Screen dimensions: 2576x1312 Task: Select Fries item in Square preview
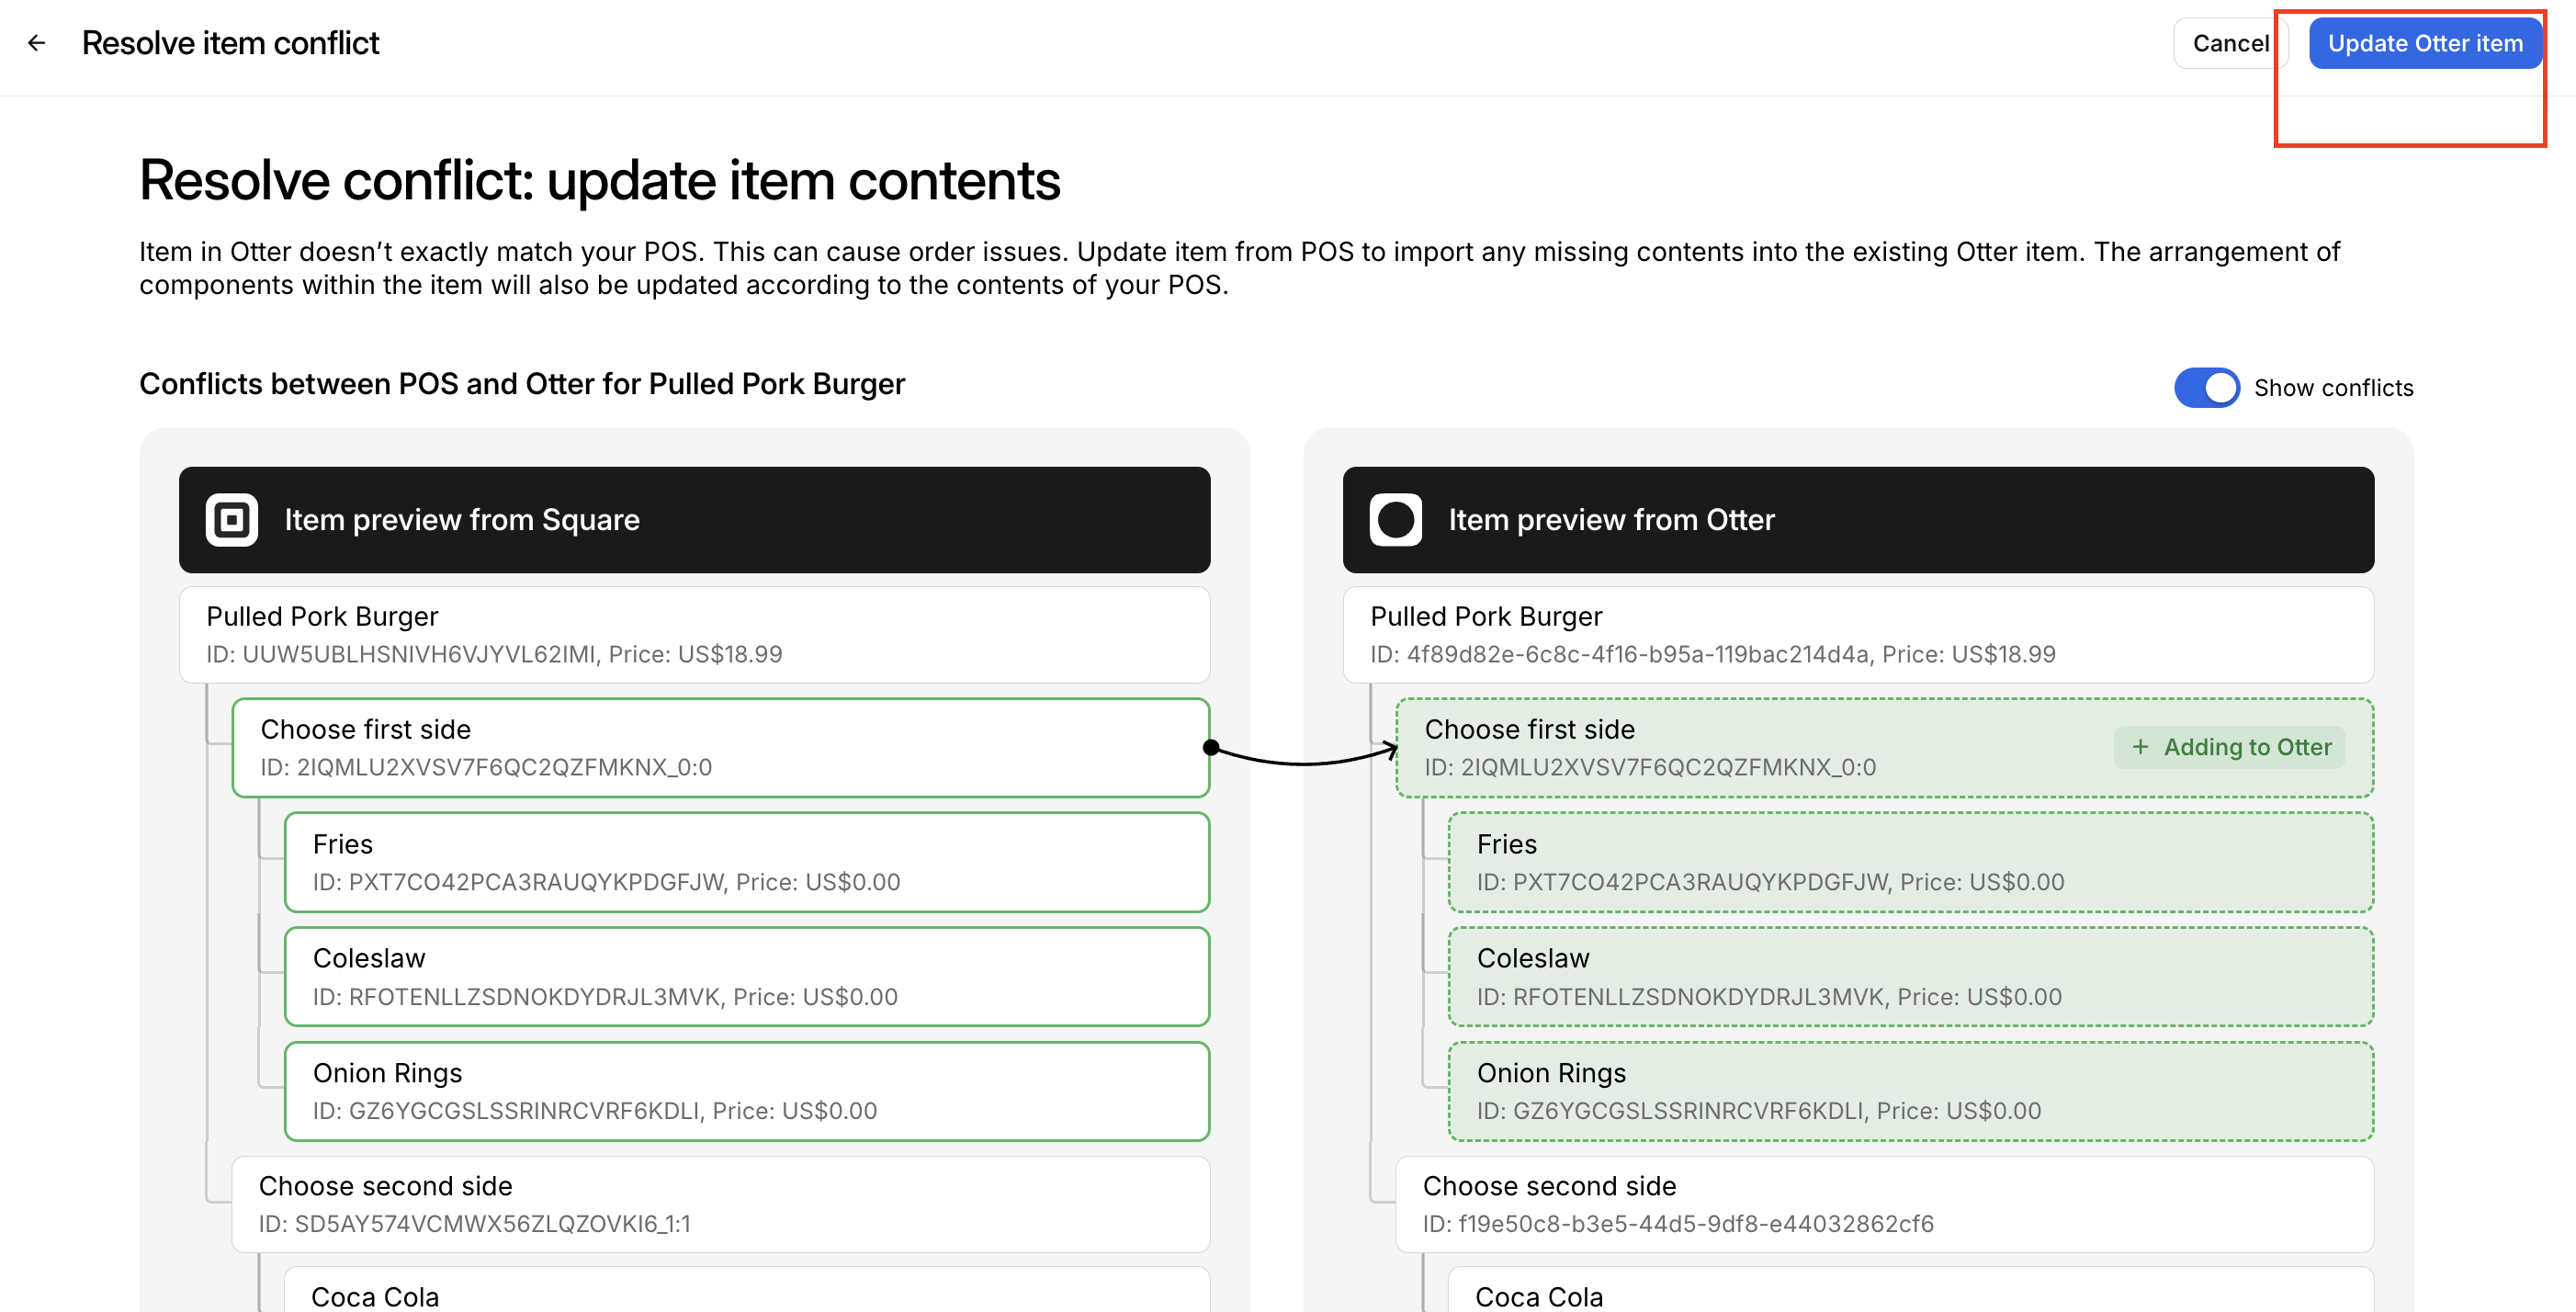tap(747, 862)
